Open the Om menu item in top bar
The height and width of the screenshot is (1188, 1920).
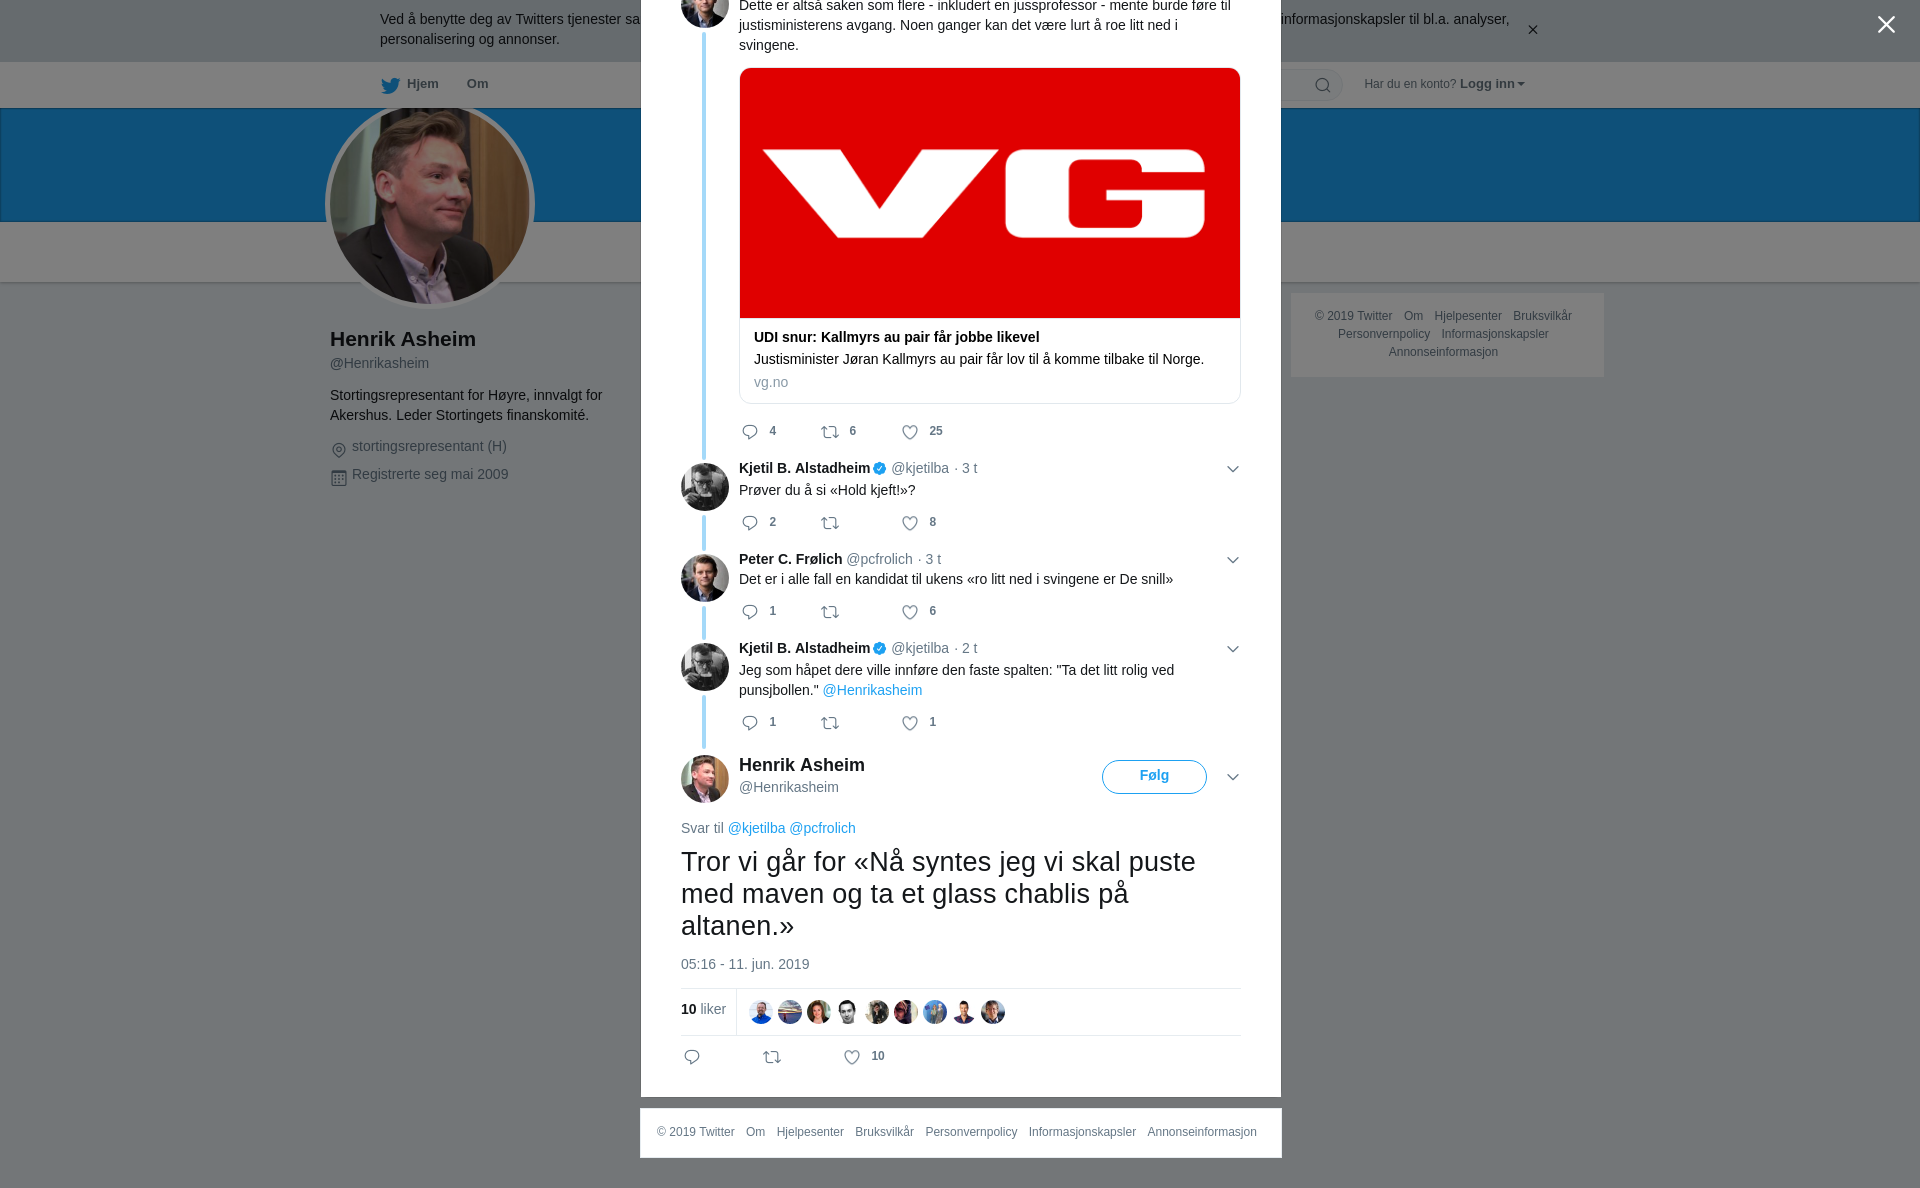pos(477,84)
